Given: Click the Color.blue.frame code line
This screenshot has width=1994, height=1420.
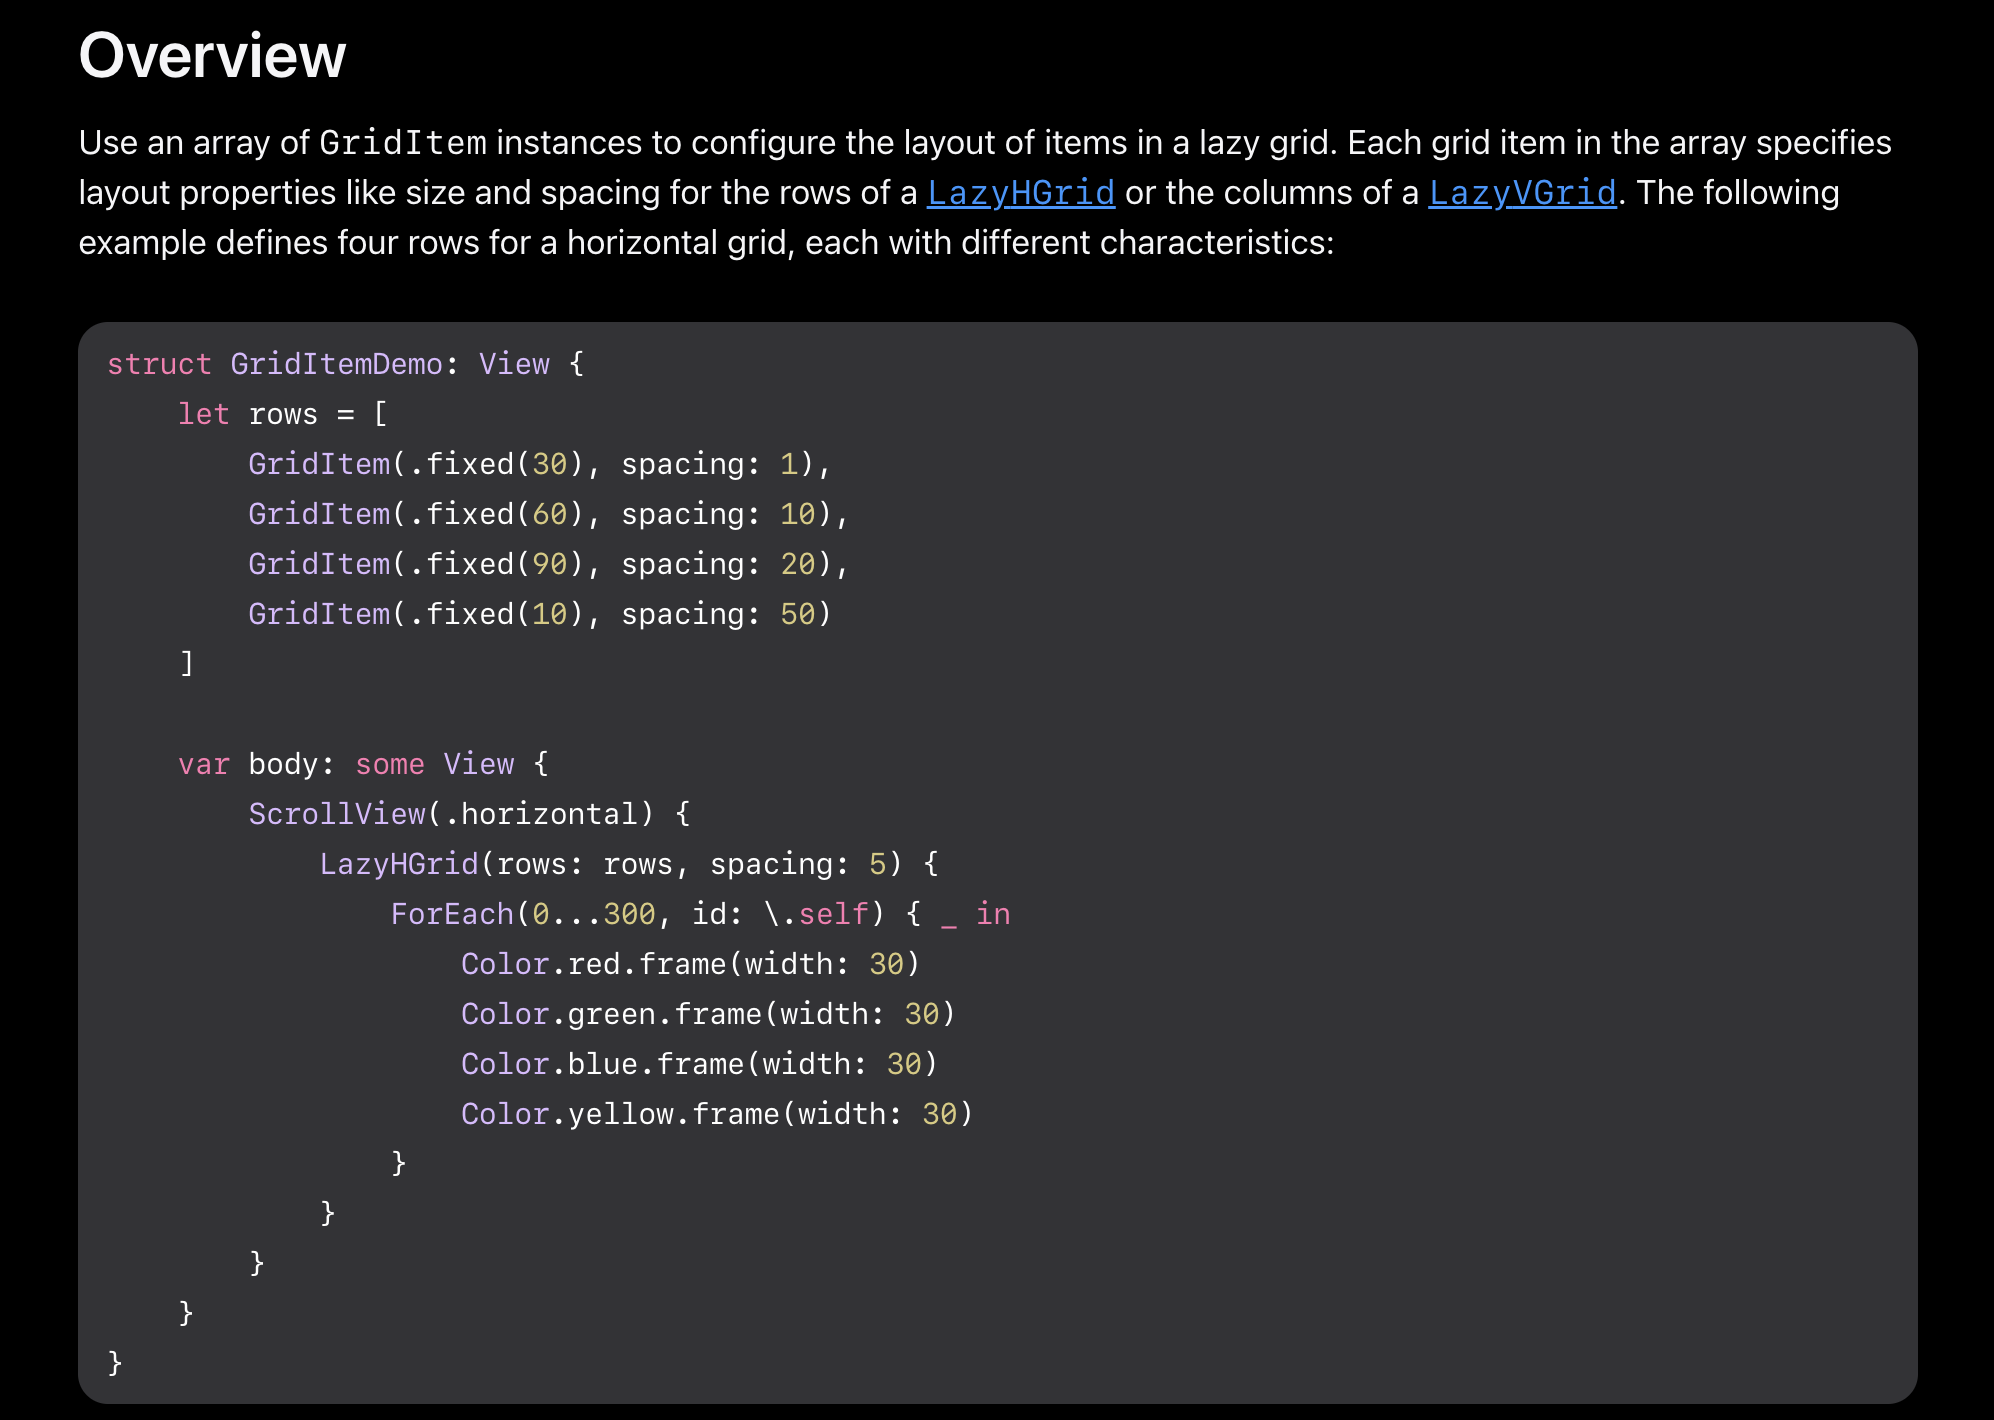Looking at the screenshot, I should (x=698, y=1064).
